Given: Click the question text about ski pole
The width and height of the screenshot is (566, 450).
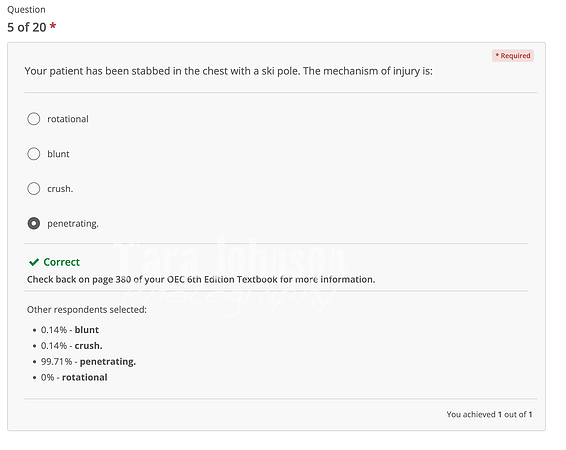Looking at the screenshot, I should [228, 71].
